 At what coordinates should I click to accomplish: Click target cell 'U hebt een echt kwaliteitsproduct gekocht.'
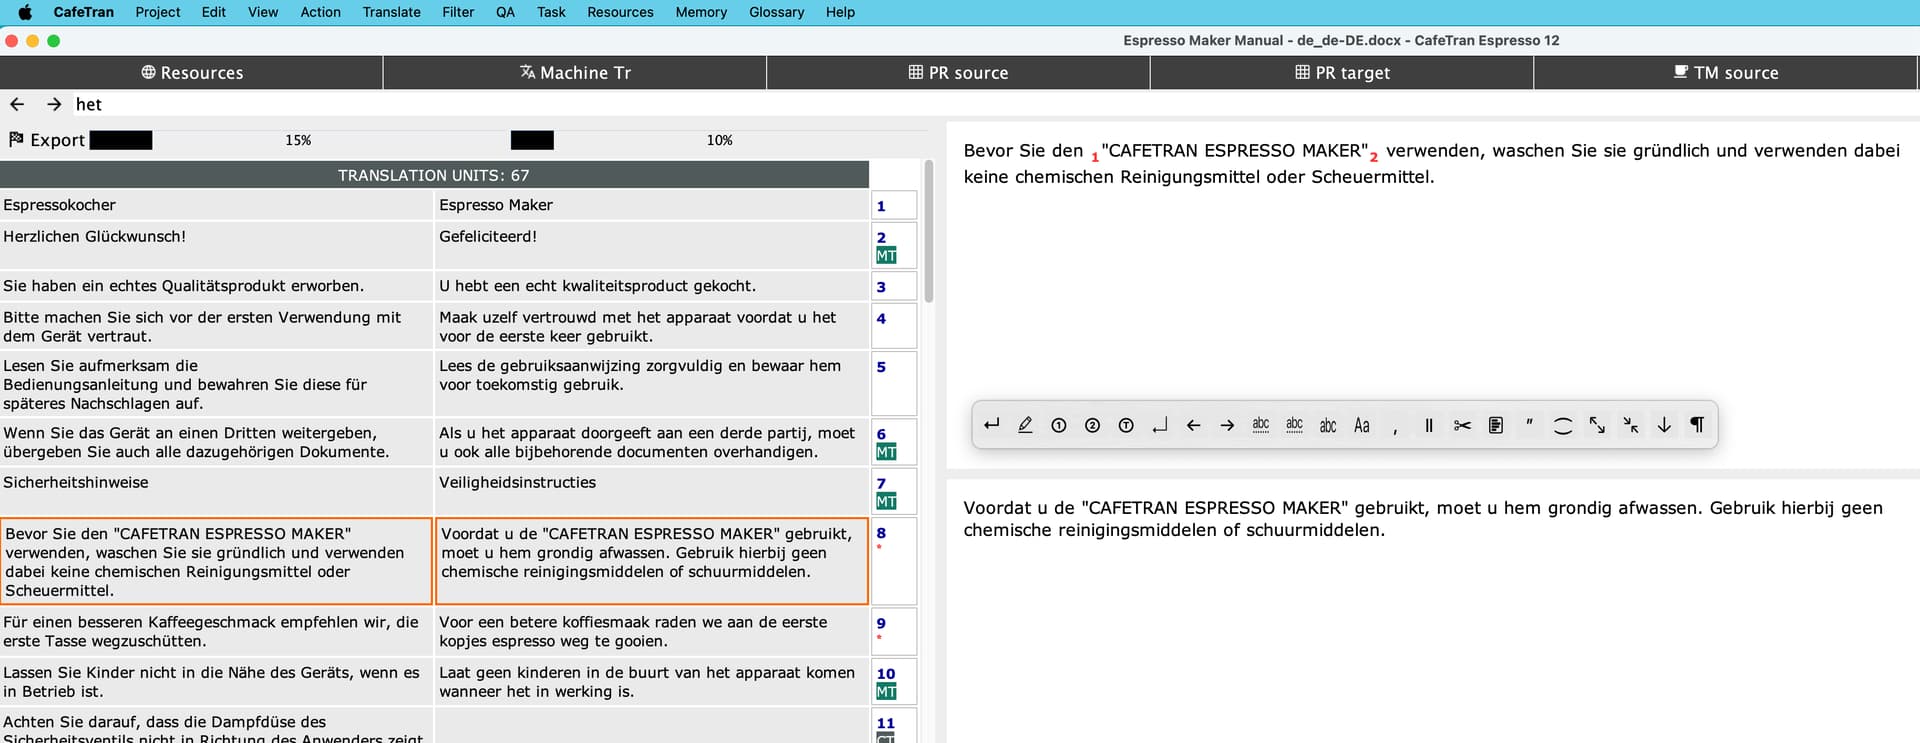coord(652,286)
